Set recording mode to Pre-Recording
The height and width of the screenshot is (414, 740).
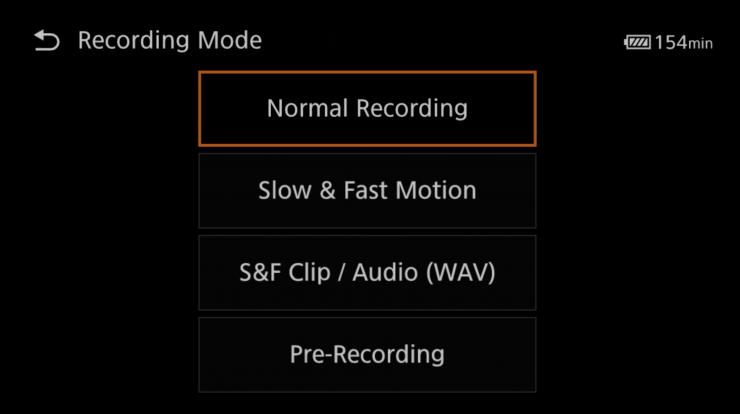pos(367,354)
